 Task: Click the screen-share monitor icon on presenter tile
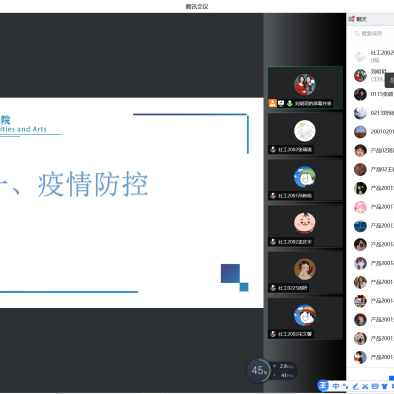click(281, 103)
